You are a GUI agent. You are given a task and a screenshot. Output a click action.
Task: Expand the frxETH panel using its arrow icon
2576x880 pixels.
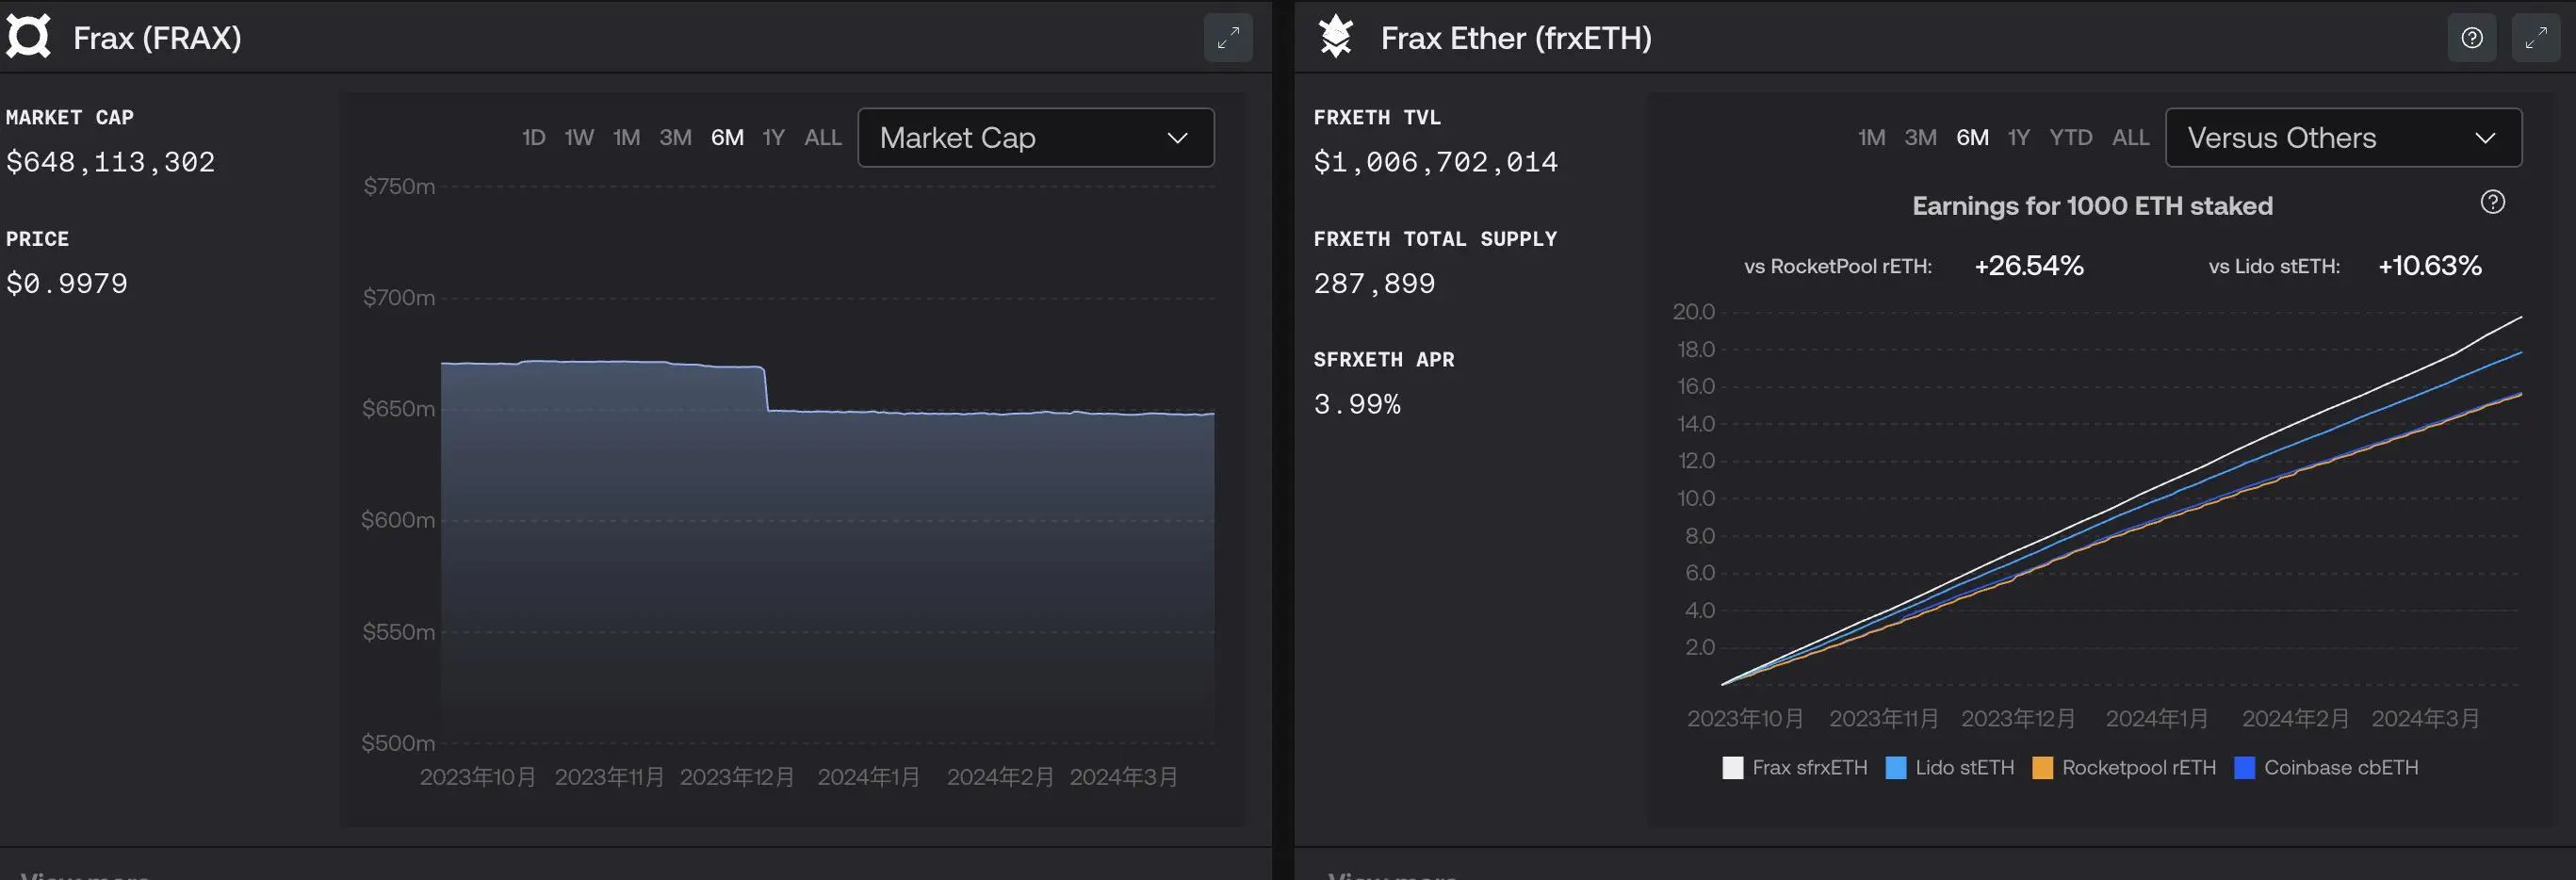[x=2537, y=37]
